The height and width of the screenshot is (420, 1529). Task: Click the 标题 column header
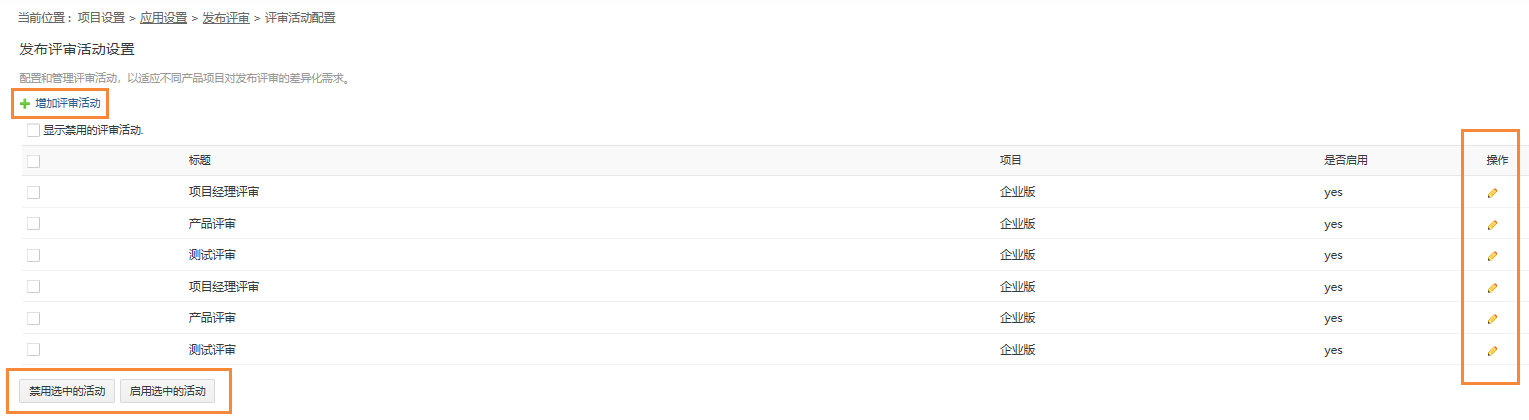200,161
